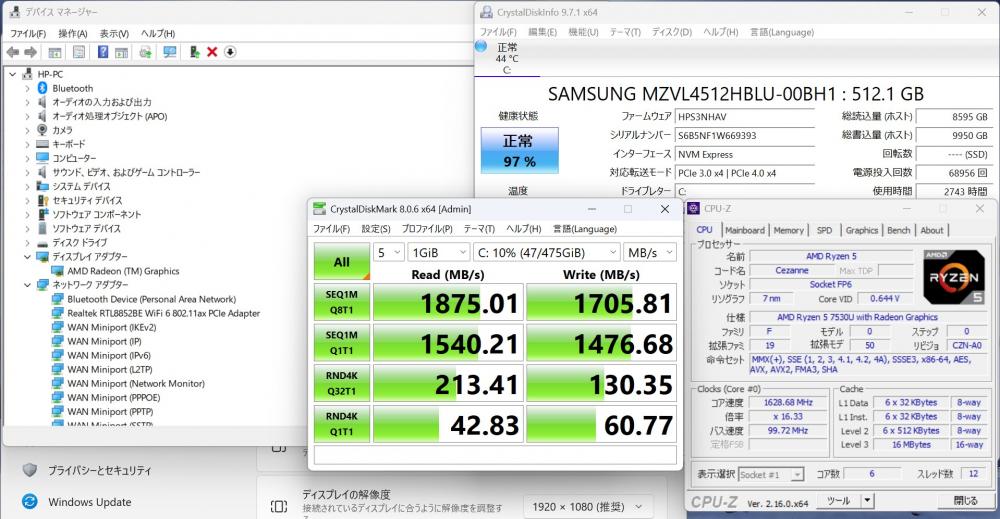Collapse the ネットワーク アダプター node
This screenshot has width=1000, height=519.
point(27,285)
